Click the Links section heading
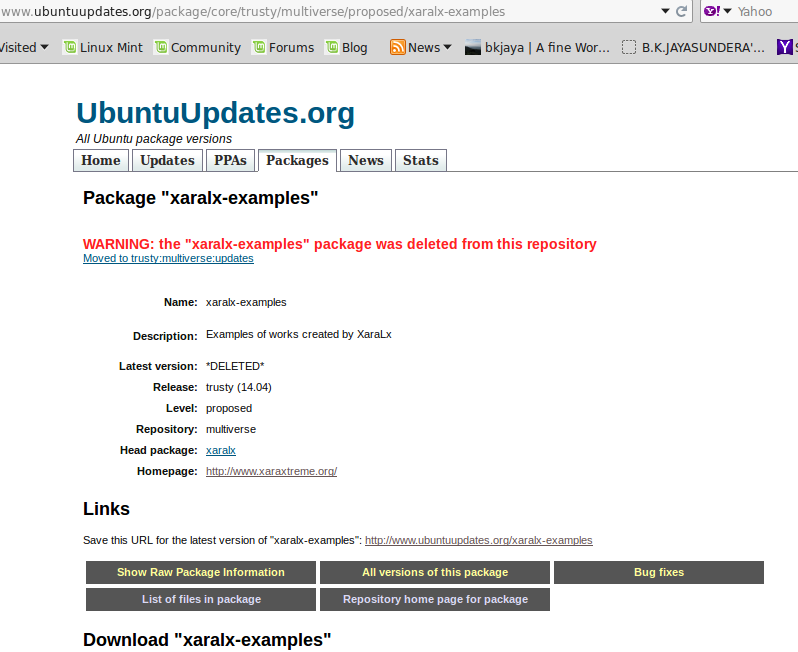The width and height of the screenshot is (798, 652). click(x=106, y=508)
